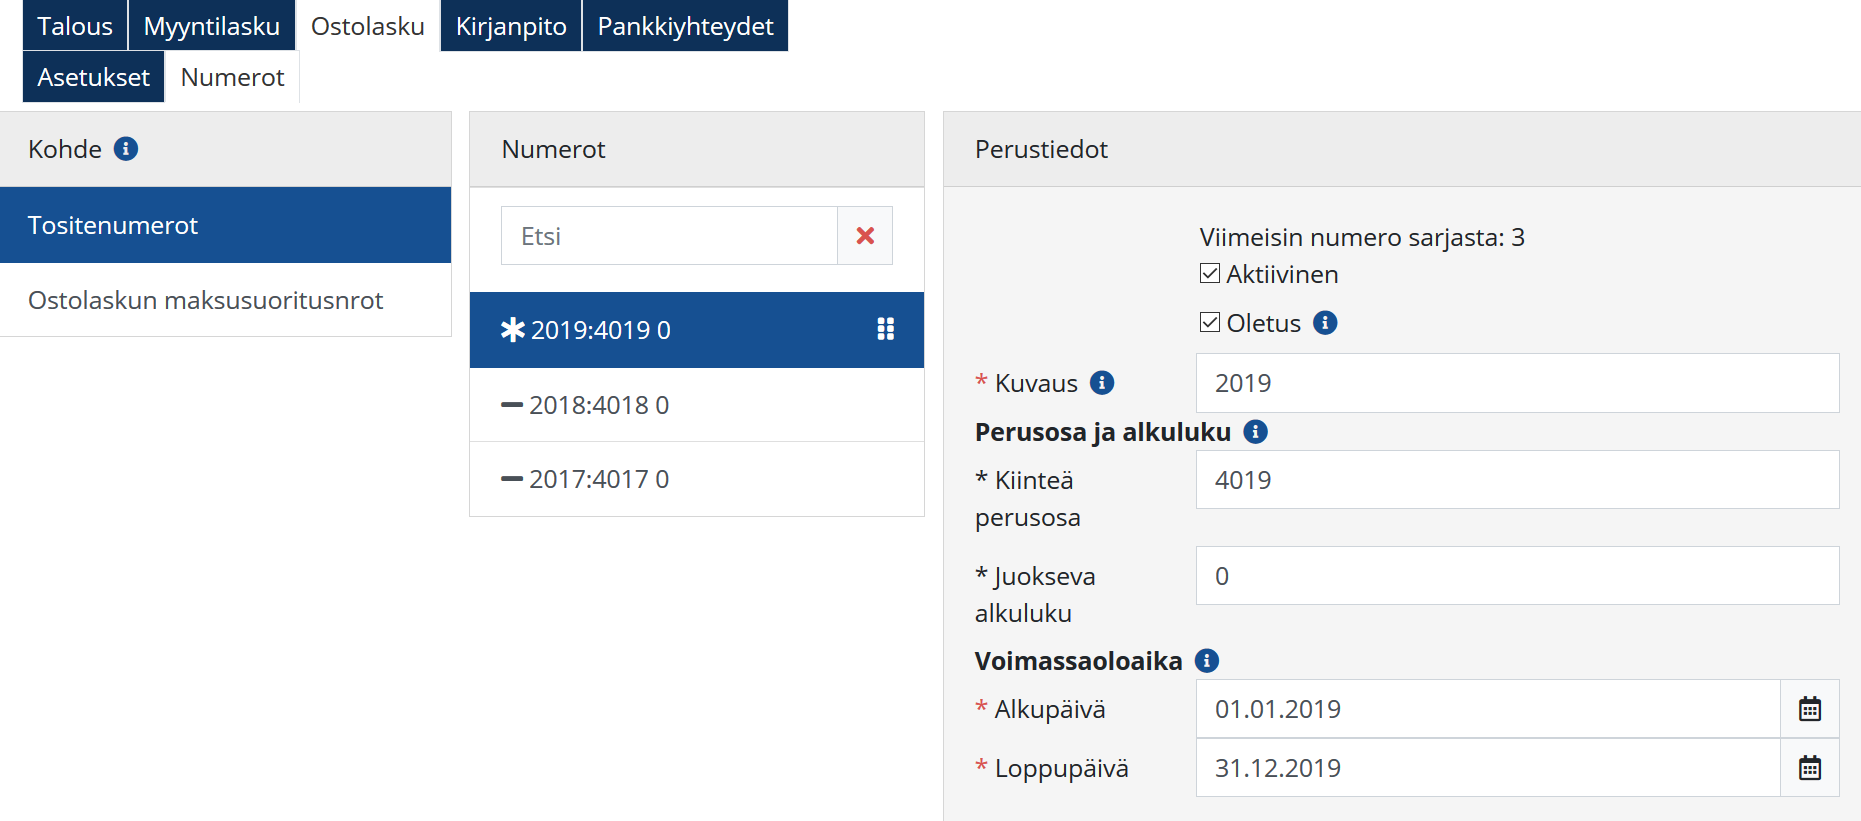Click the info icon next to Kohde
Screen dimensions: 1861x821
(x=126, y=149)
